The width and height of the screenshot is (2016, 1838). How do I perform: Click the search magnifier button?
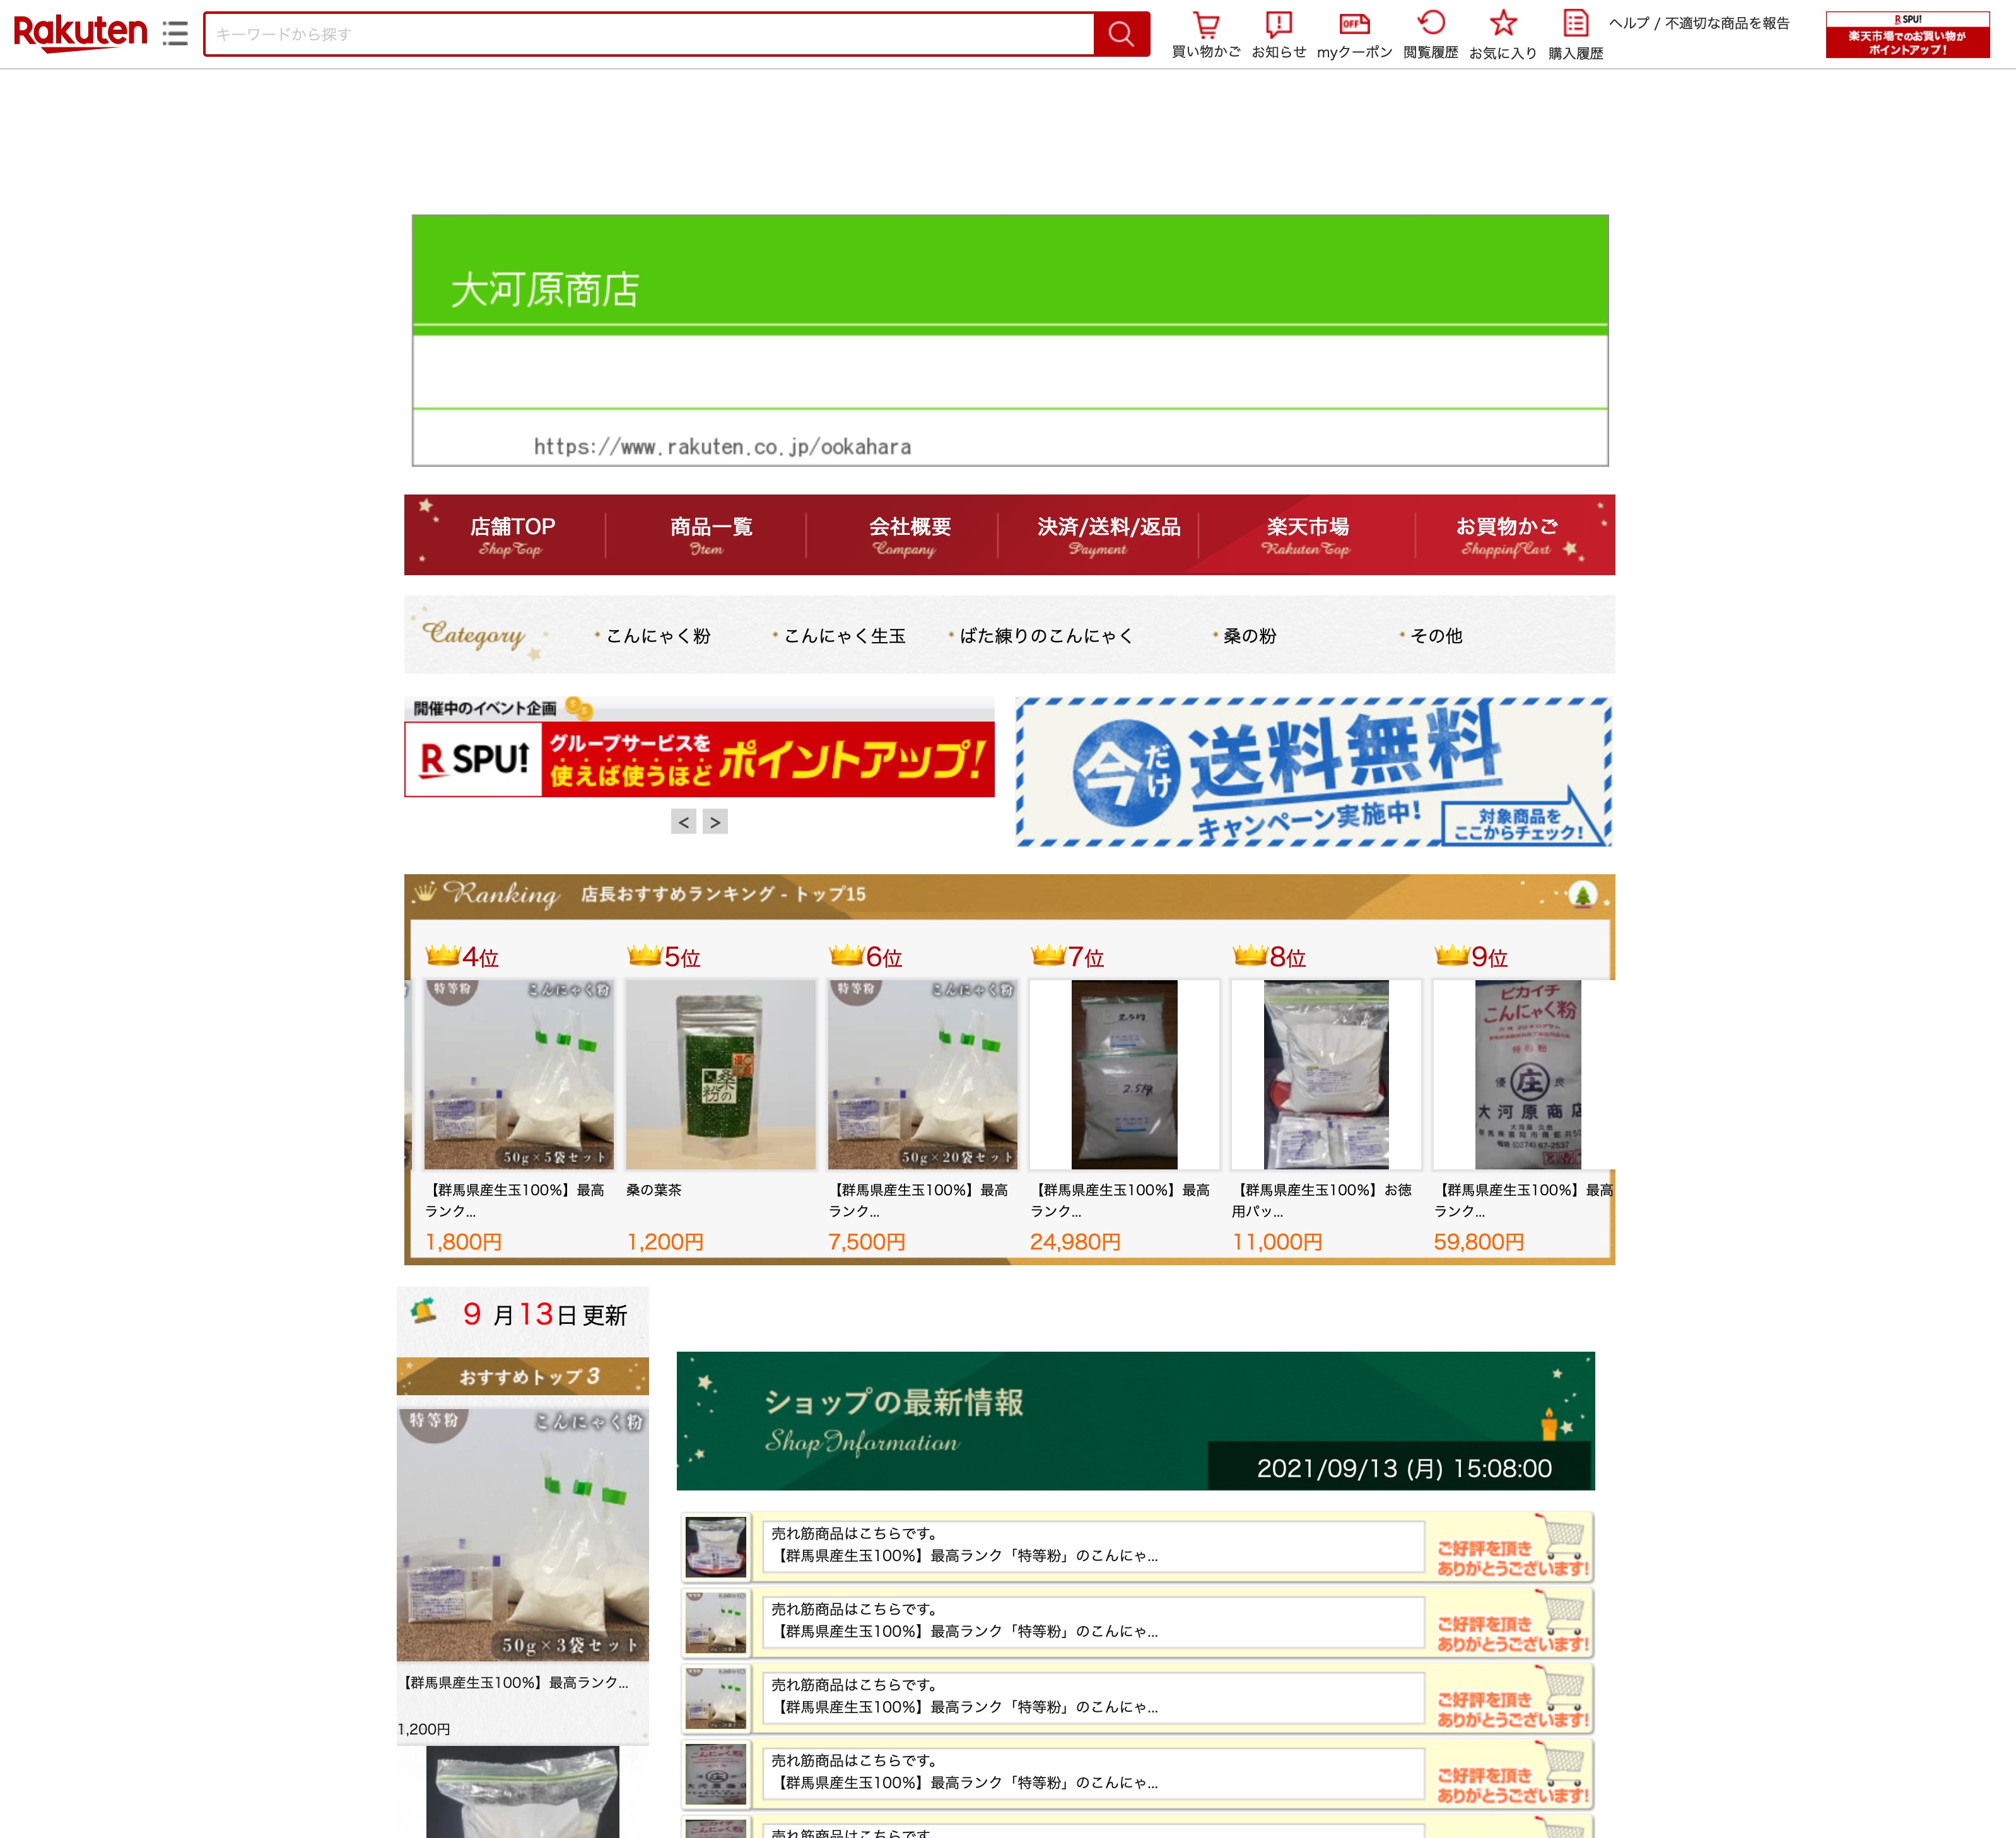(1120, 34)
